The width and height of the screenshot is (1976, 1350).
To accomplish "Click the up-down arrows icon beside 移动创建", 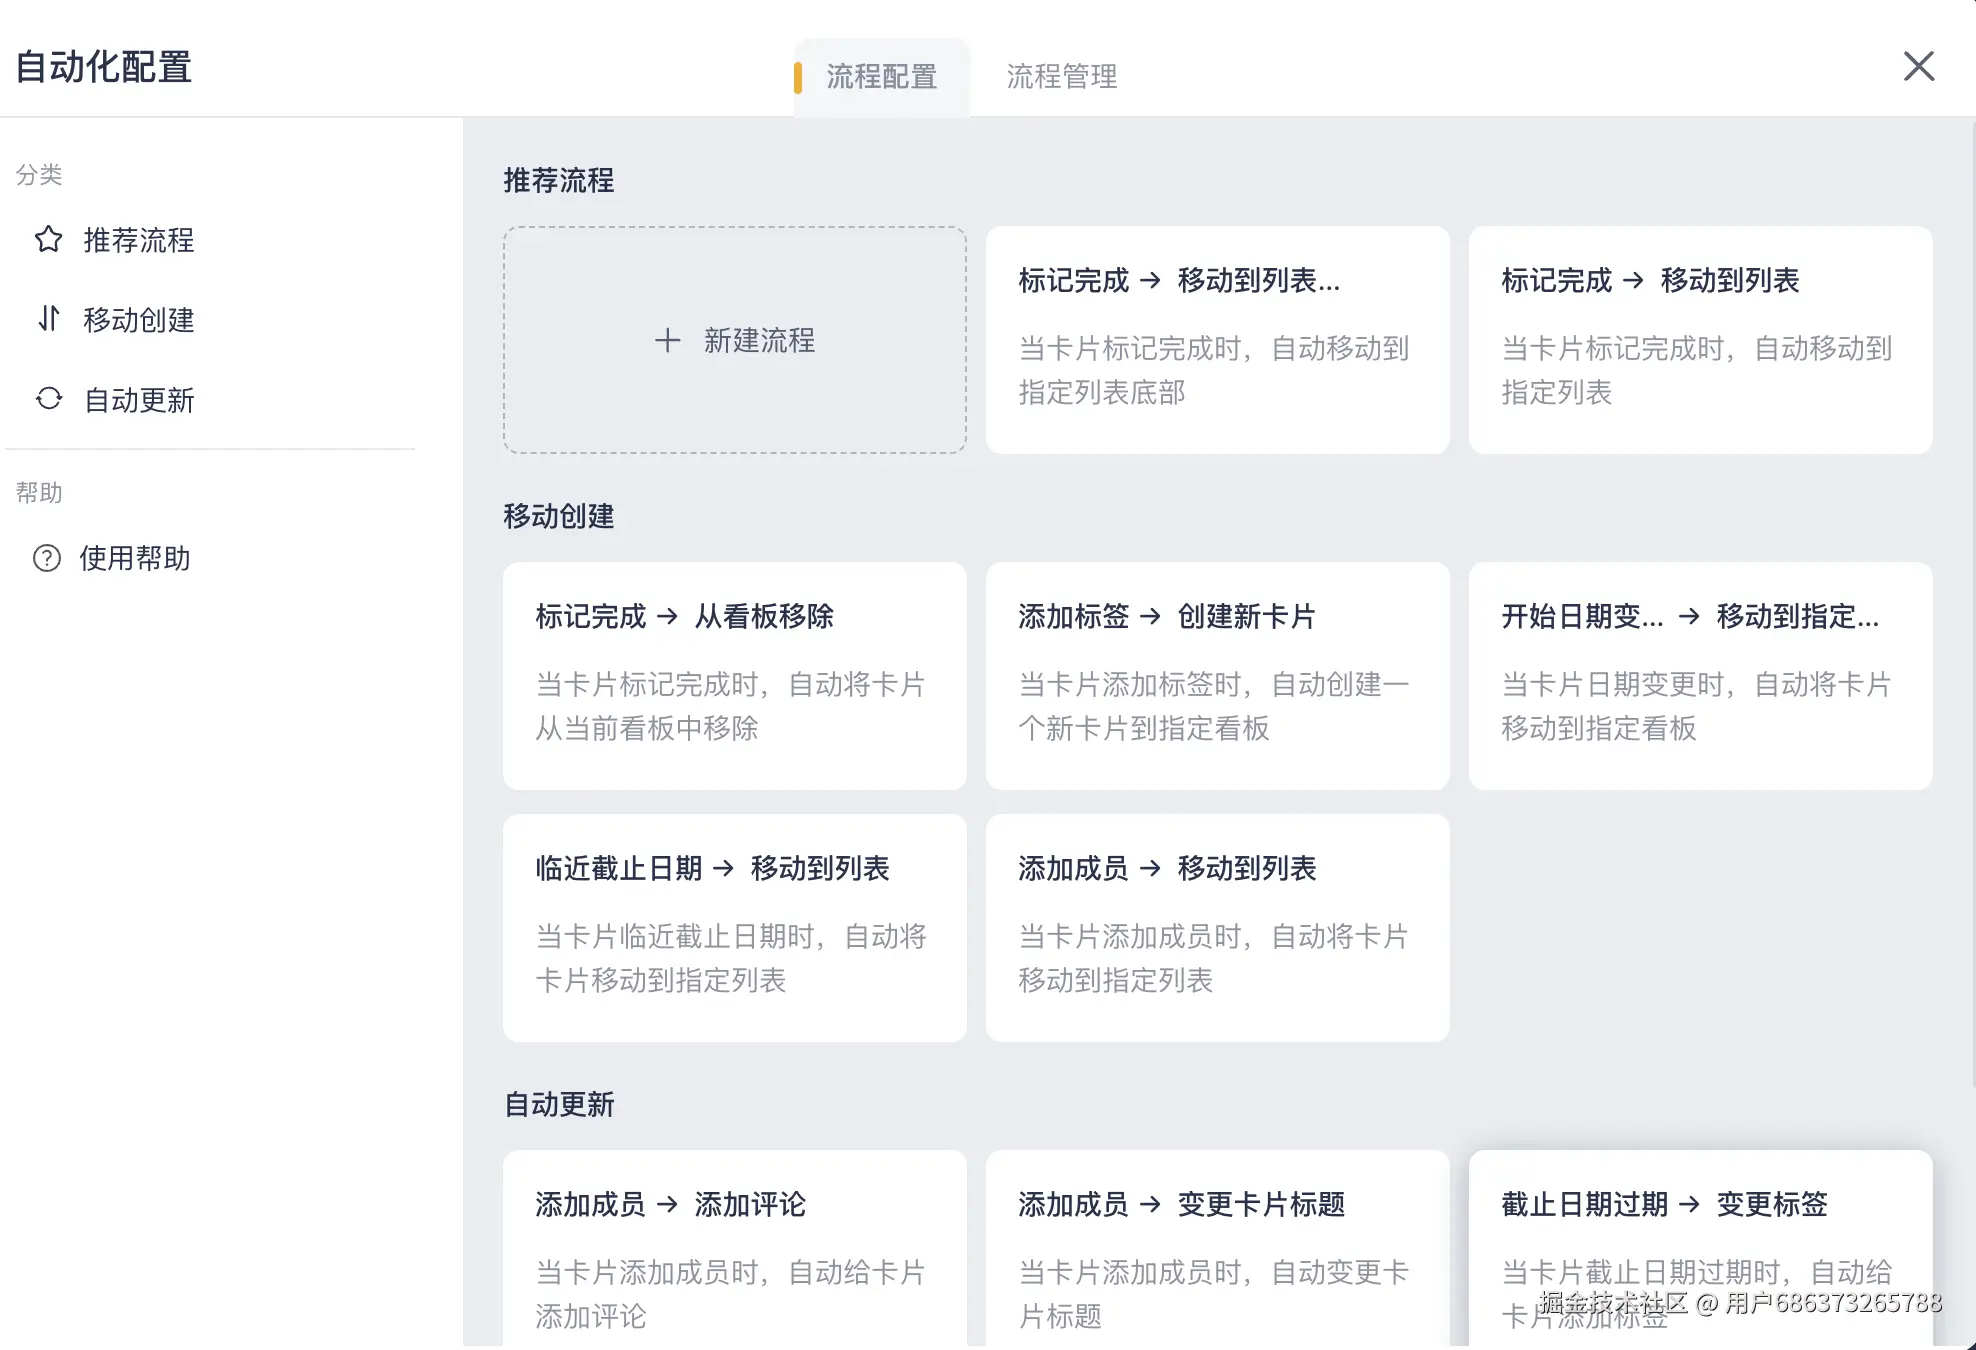I will (48, 318).
